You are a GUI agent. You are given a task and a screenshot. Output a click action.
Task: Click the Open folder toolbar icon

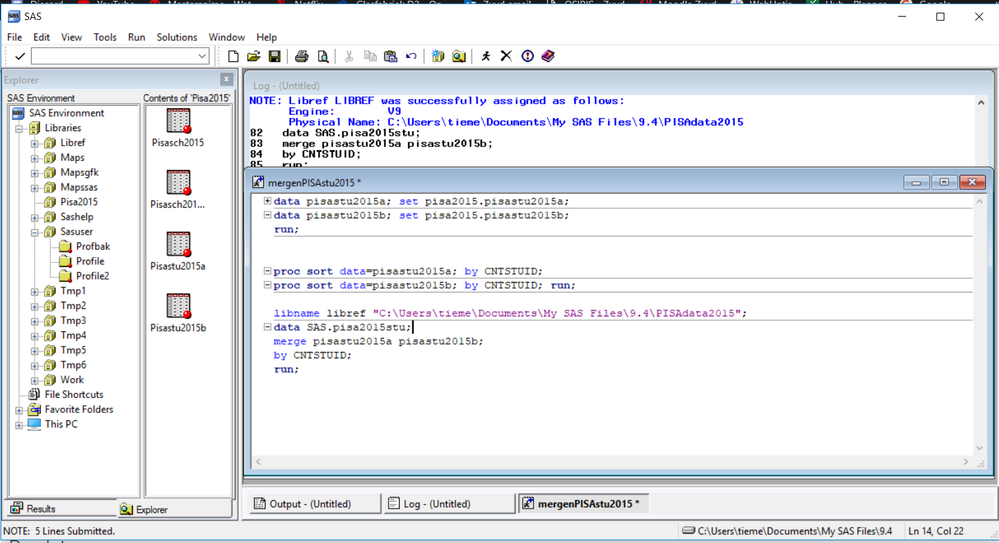coord(254,57)
